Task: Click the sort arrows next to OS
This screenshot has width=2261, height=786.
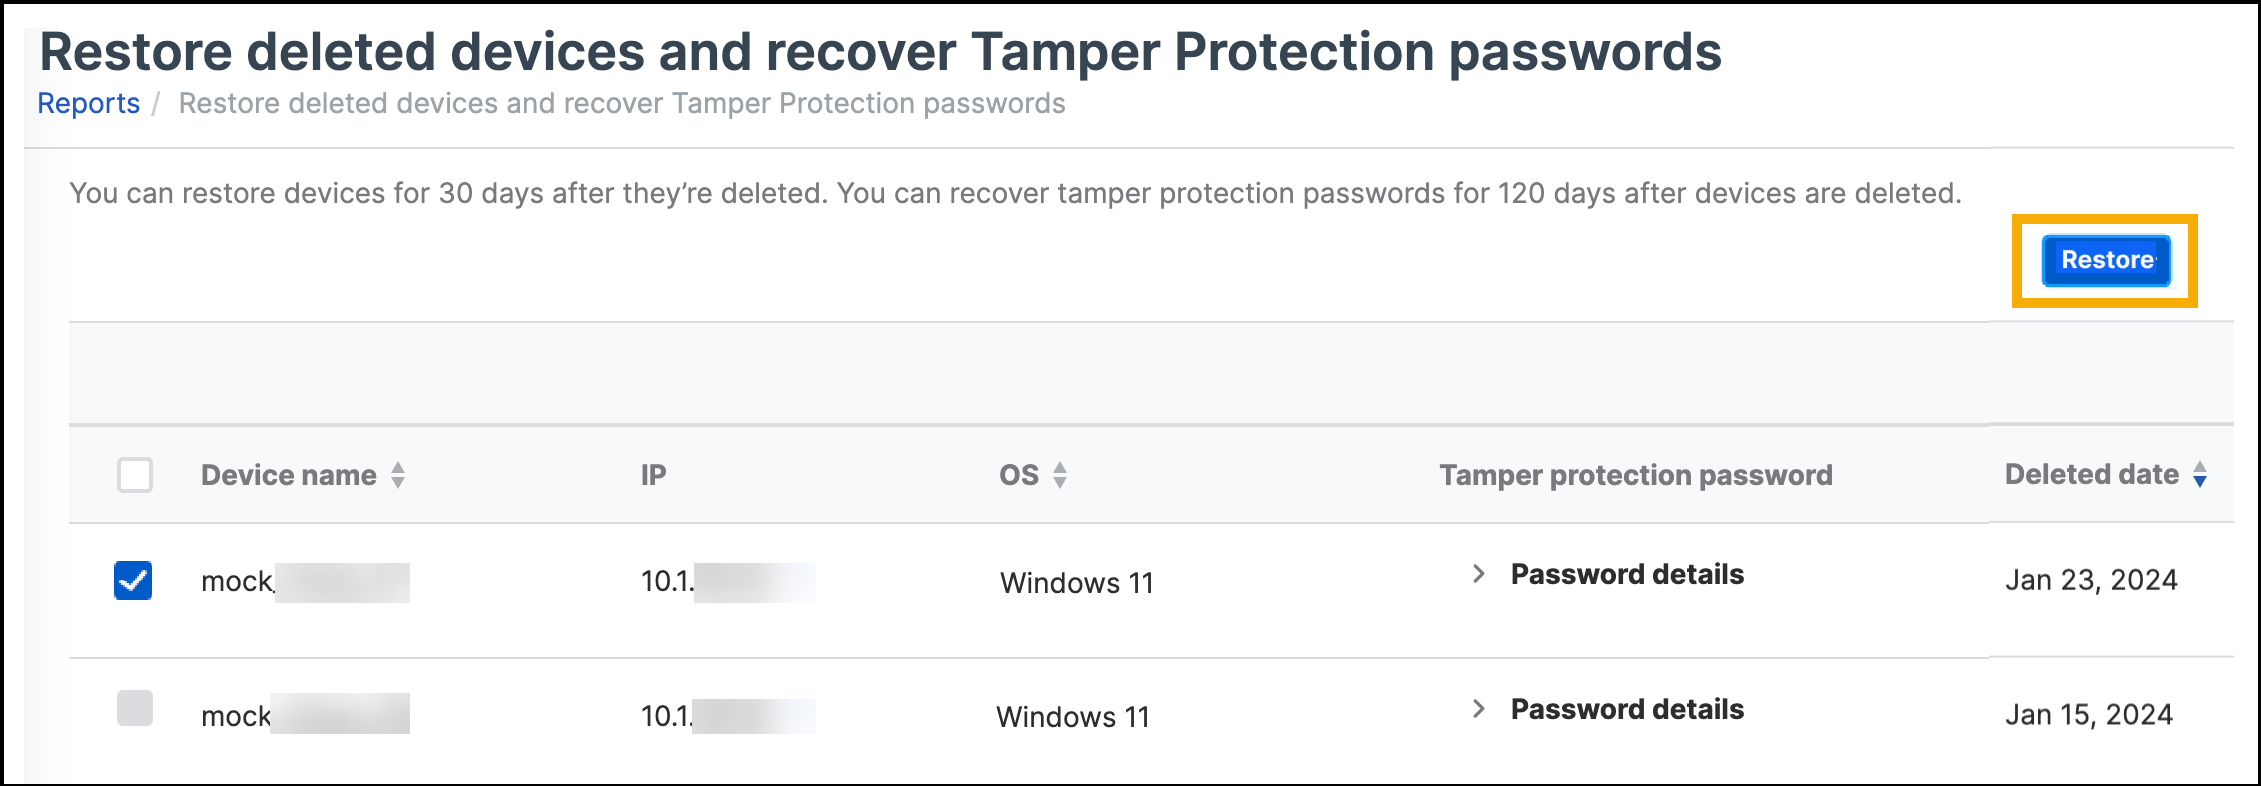Action: 1060,475
